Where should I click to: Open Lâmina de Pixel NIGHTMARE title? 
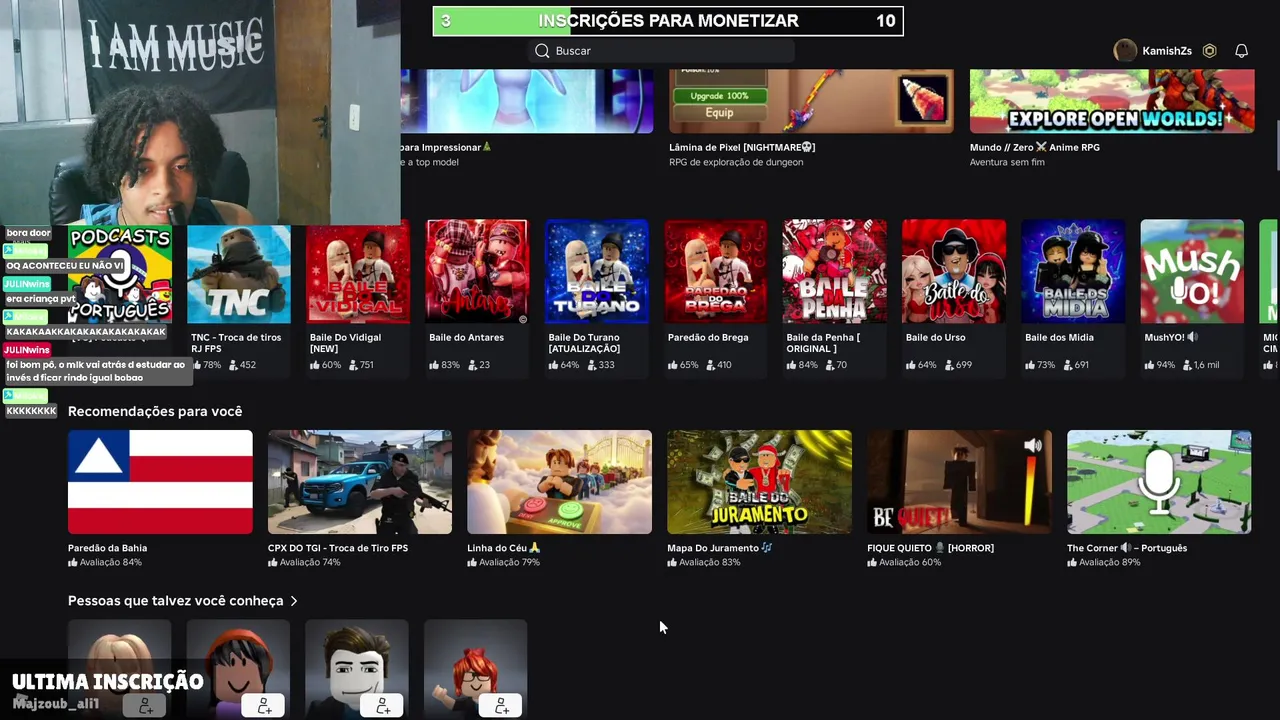point(742,147)
